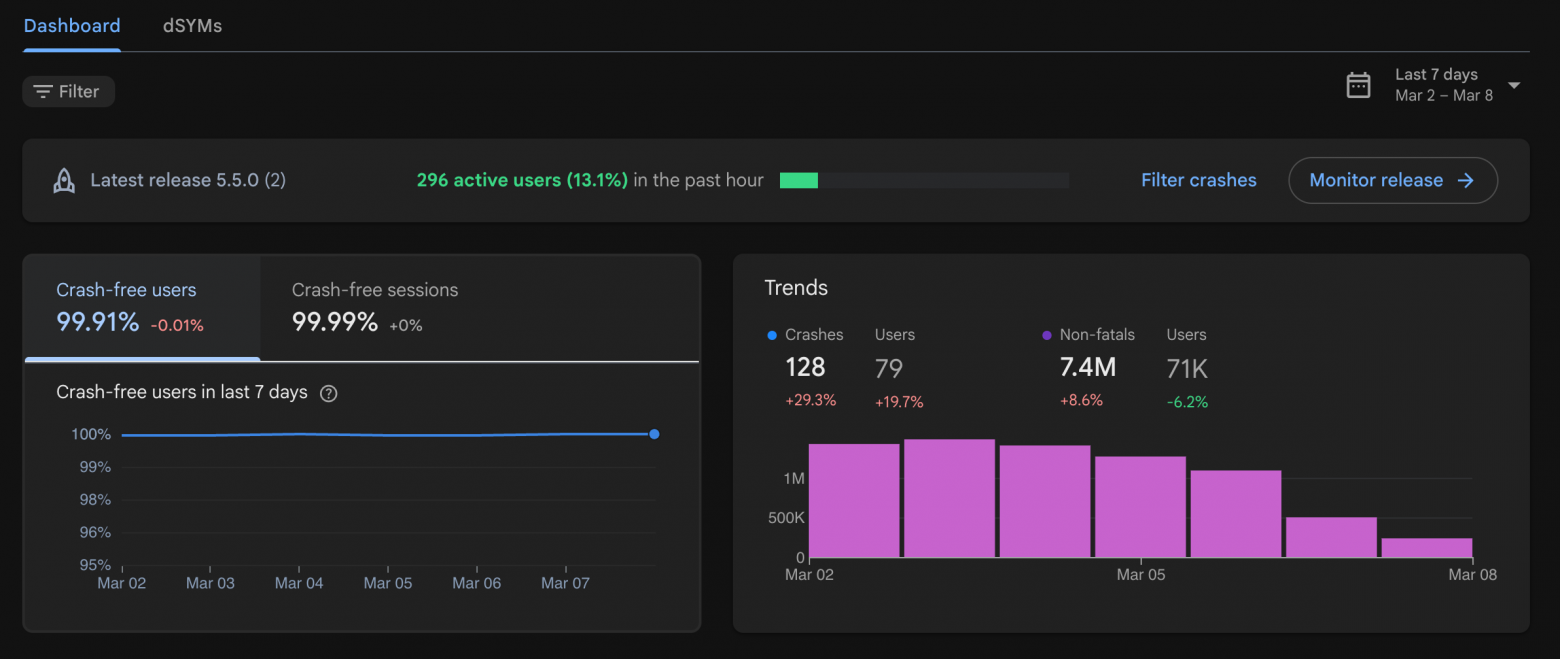Viewport: 1560px width, 659px height.
Task: Click the arrow icon in Monitor release
Action: (x=1465, y=180)
